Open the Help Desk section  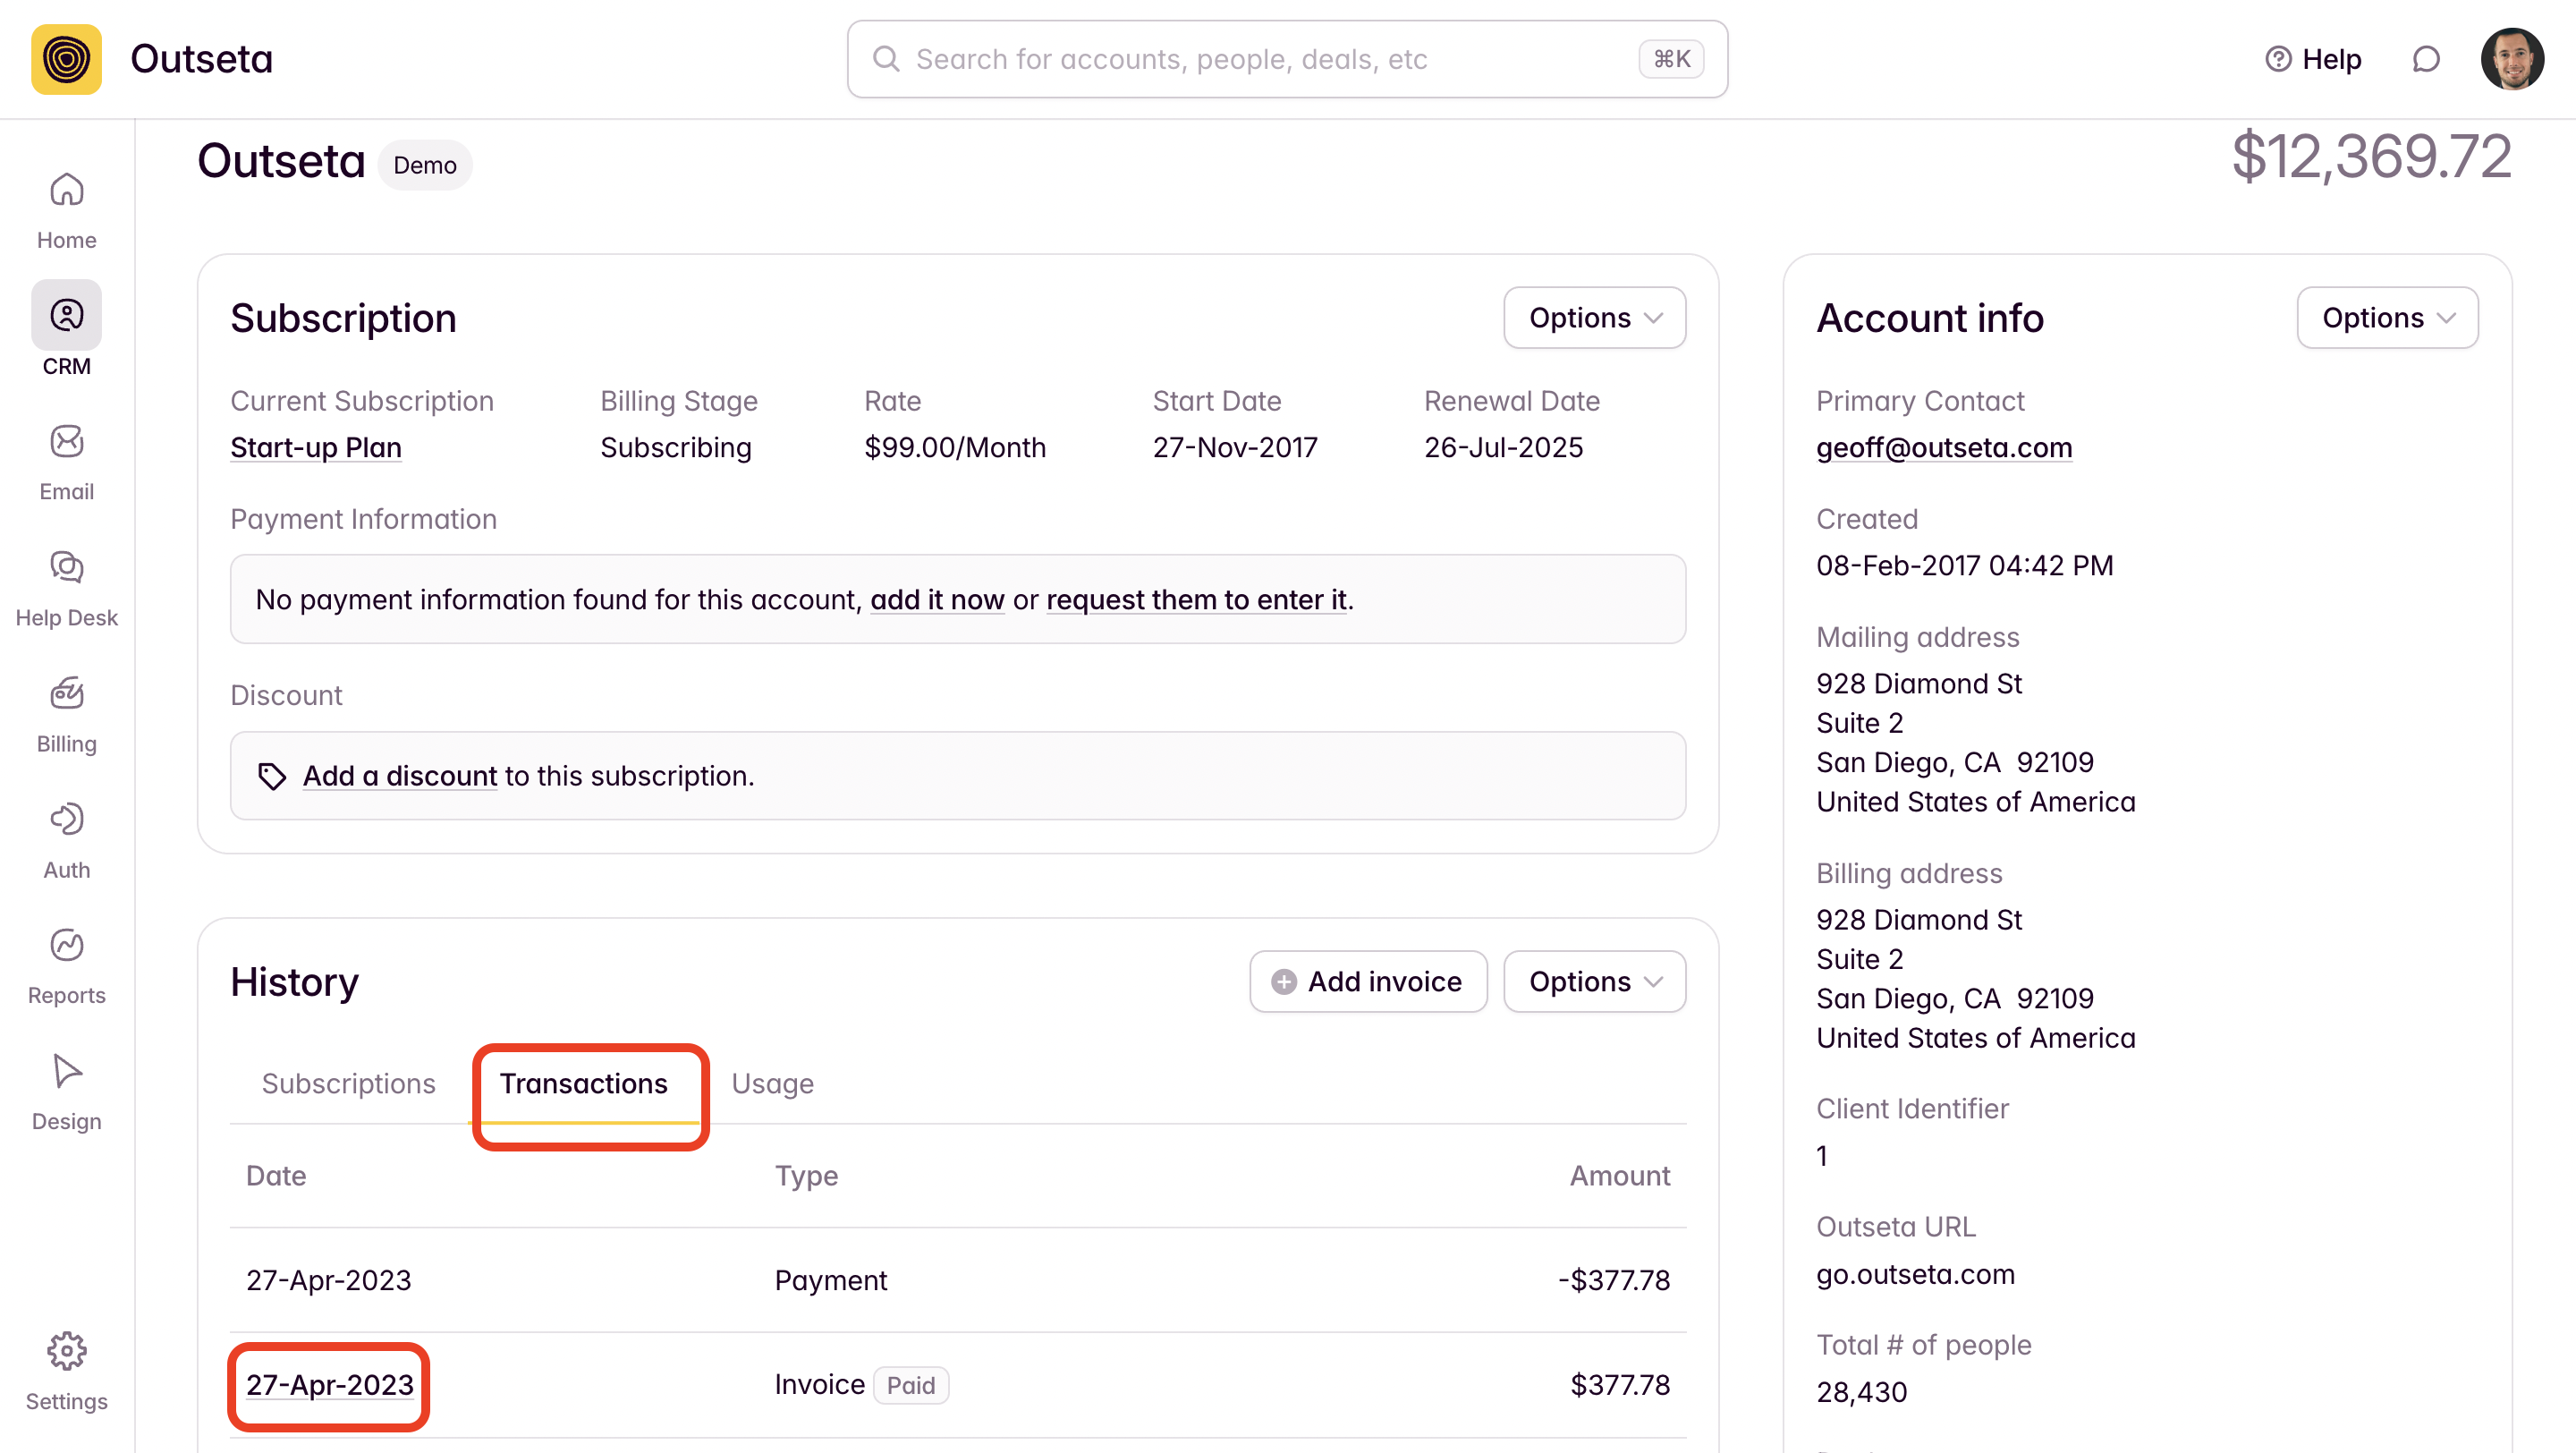(66, 588)
